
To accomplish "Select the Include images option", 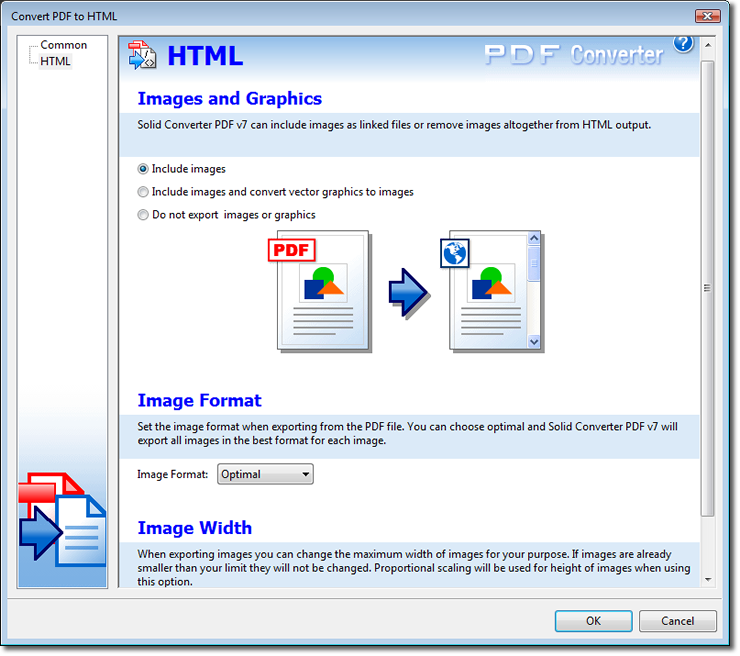I will point(182,169).
